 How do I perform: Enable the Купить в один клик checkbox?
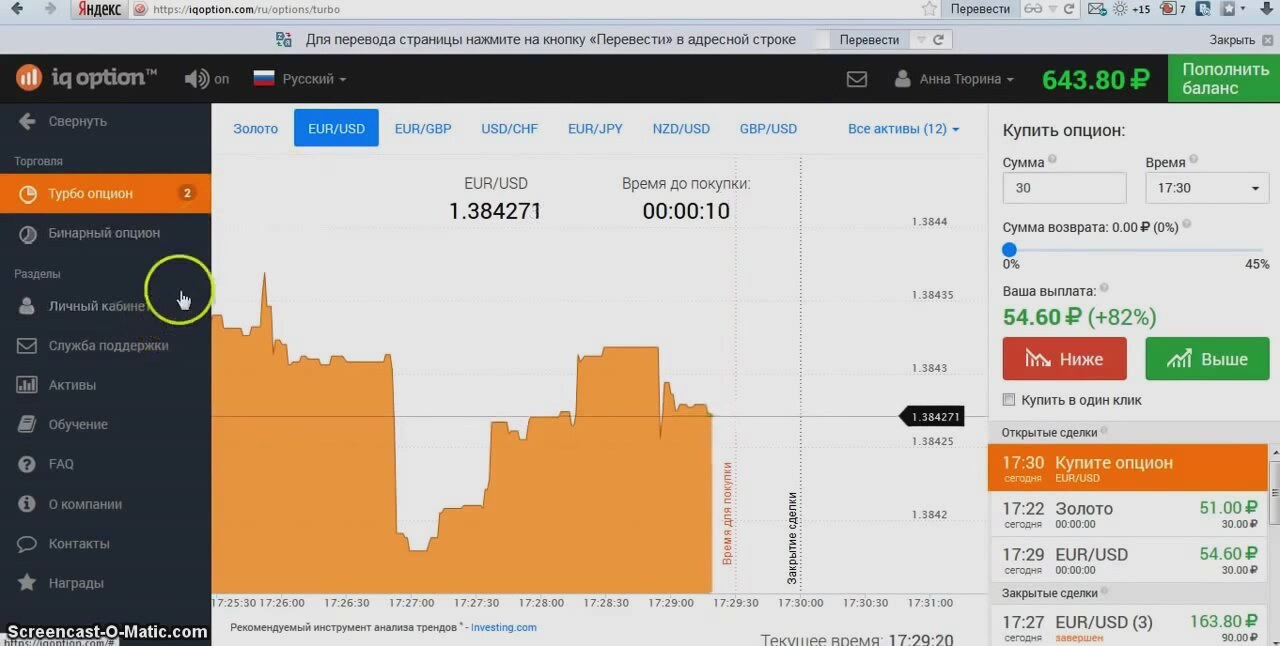point(1009,400)
